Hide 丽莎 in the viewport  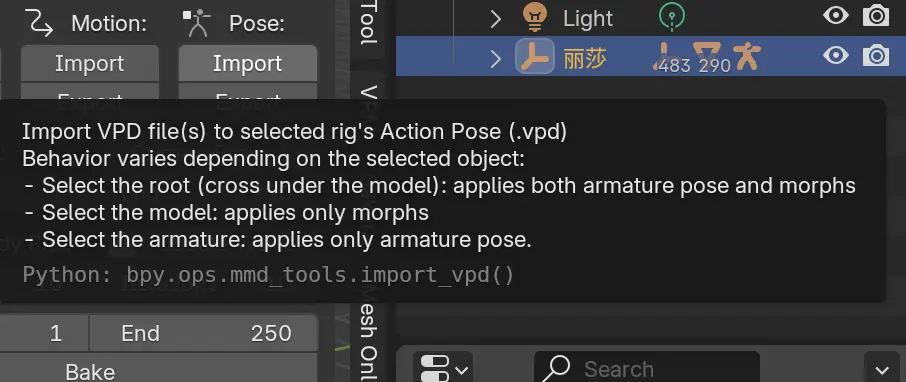(836, 56)
